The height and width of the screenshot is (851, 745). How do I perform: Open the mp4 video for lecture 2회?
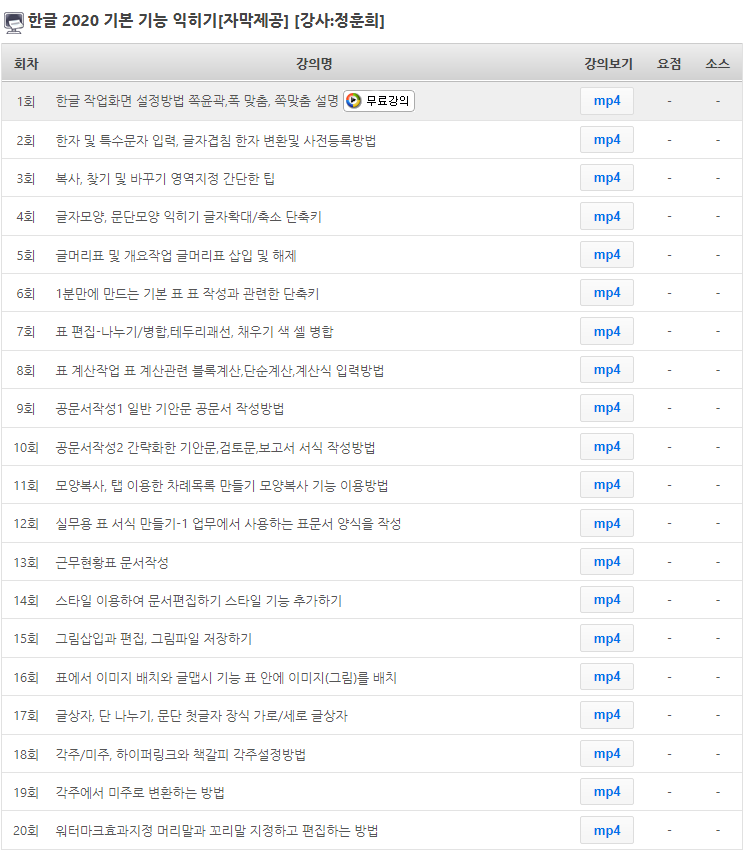coord(607,140)
